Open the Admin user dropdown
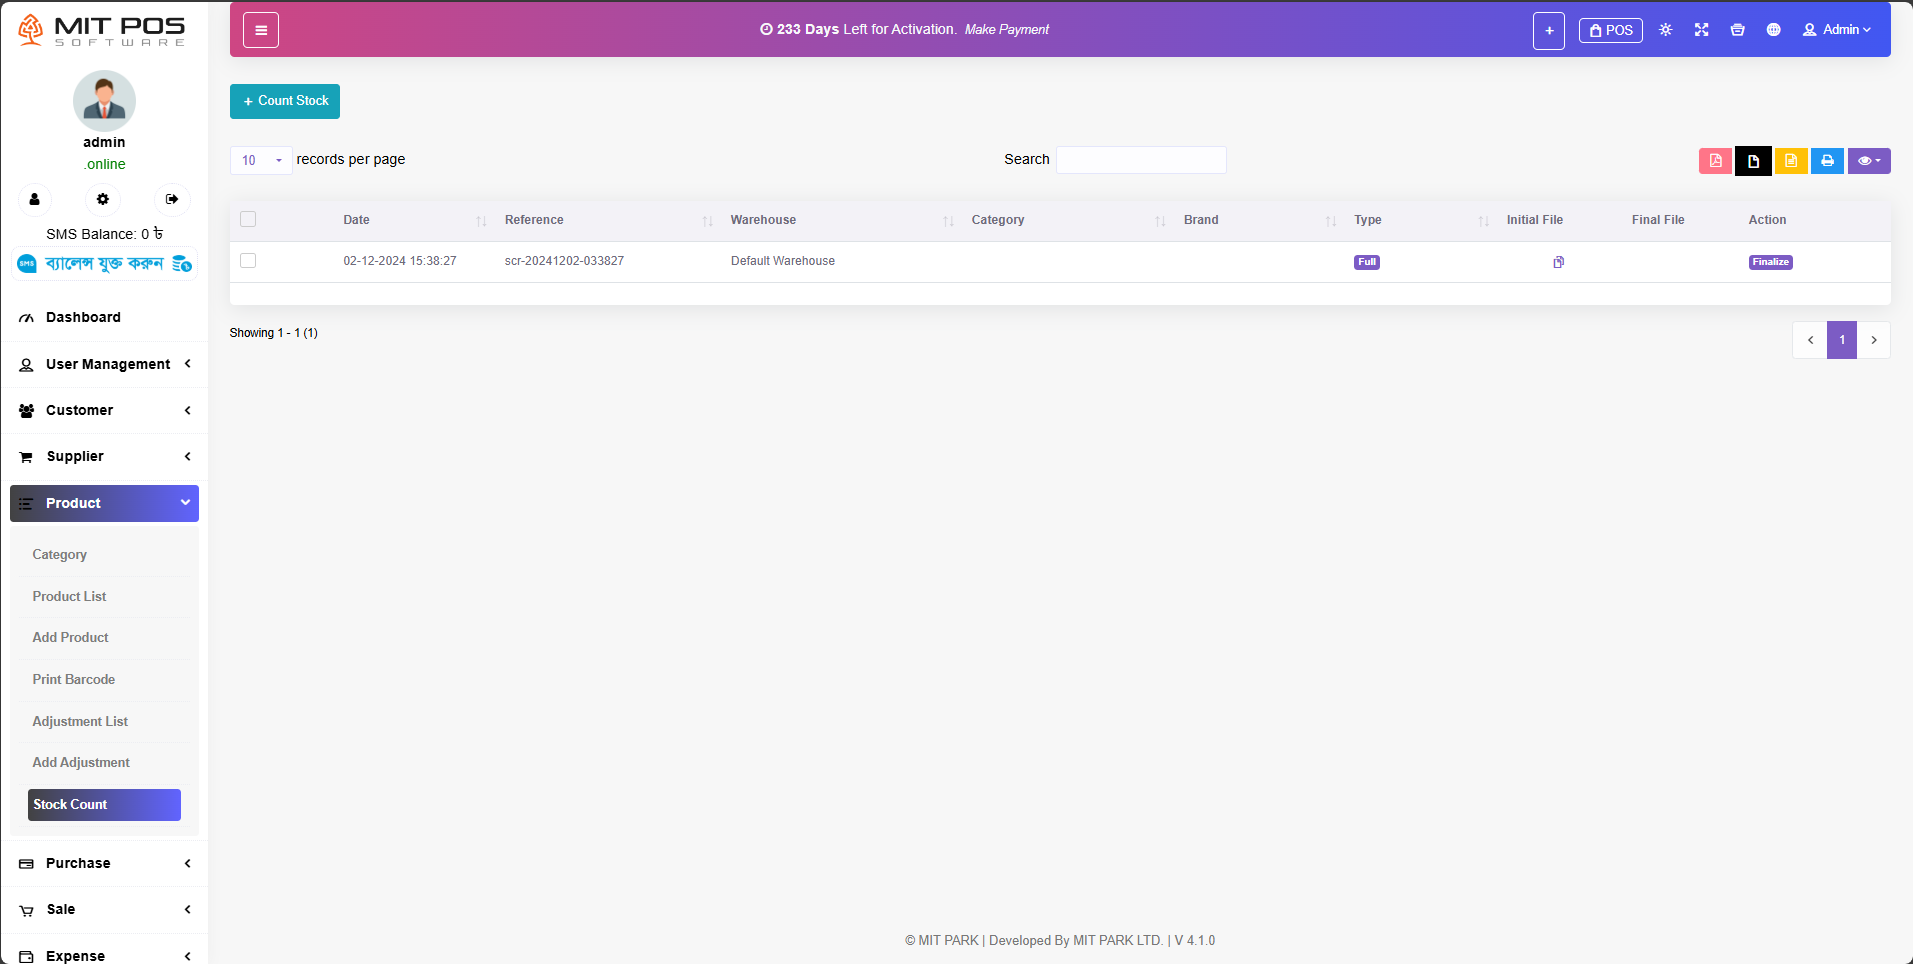Viewport: 1913px width, 964px height. (1837, 30)
